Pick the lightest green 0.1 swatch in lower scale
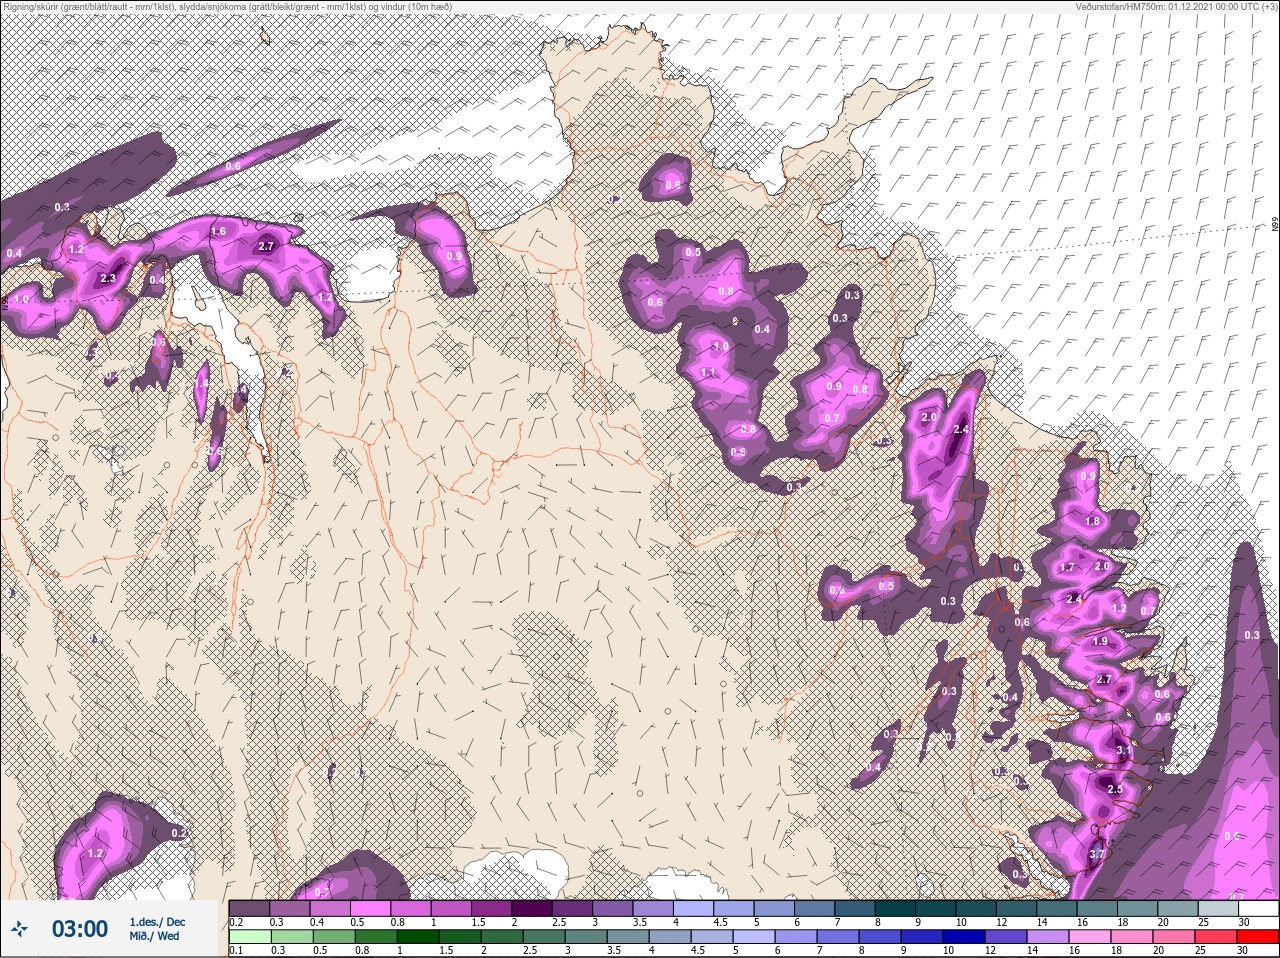 pyautogui.click(x=249, y=937)
